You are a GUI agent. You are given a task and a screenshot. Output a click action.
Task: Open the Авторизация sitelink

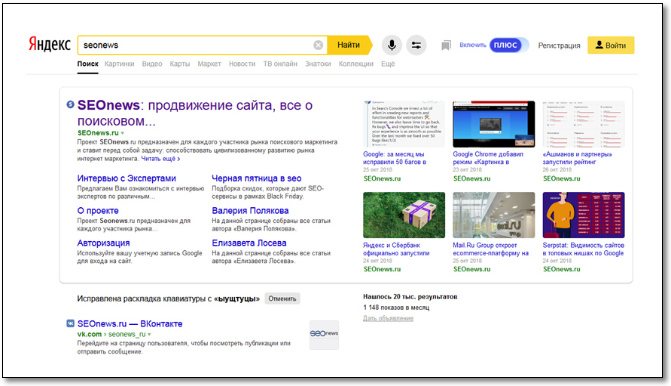[x=103, y=243]
